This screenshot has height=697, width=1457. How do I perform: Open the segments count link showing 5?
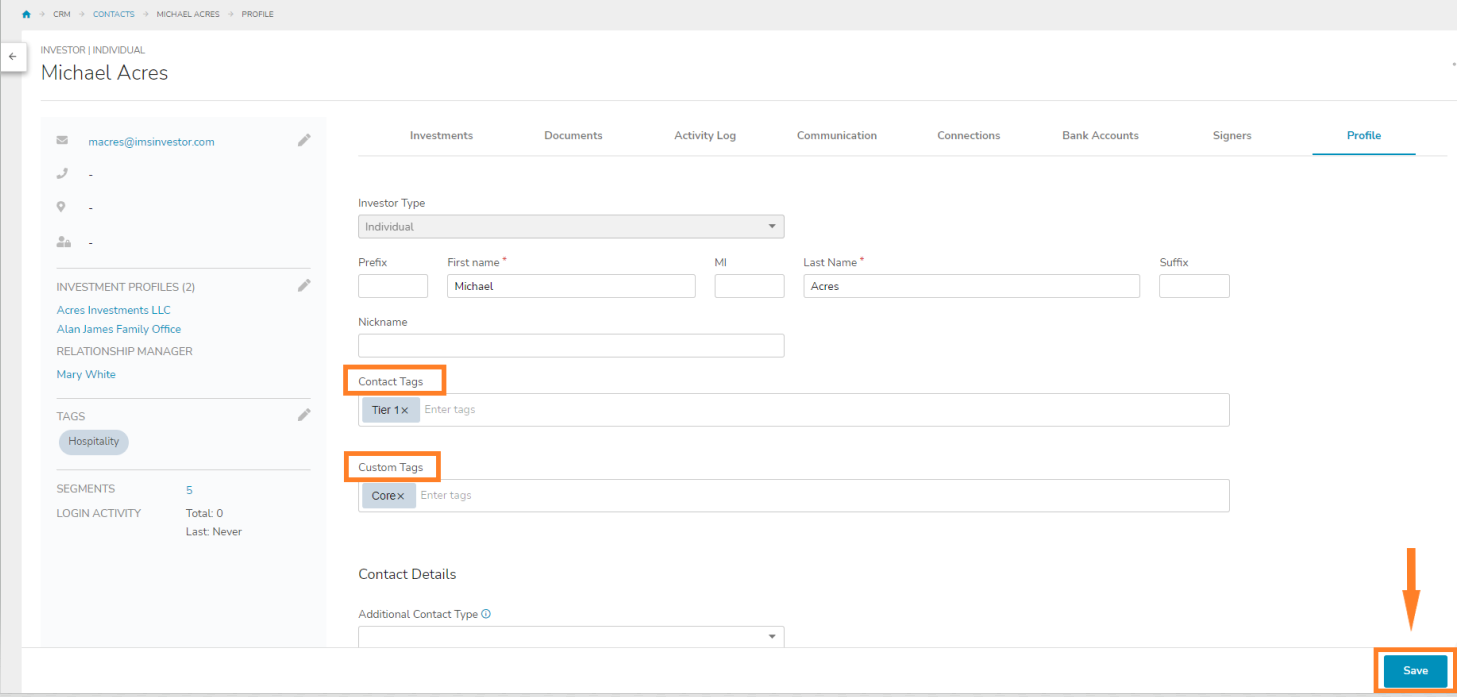point(189,489)
